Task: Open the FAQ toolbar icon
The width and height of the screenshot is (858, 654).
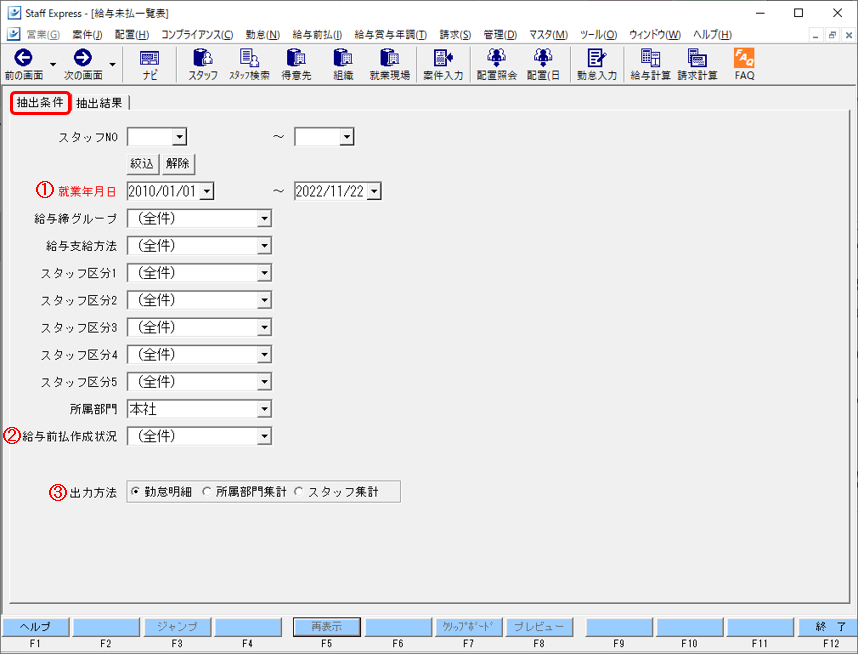Action: click(744, 58)
